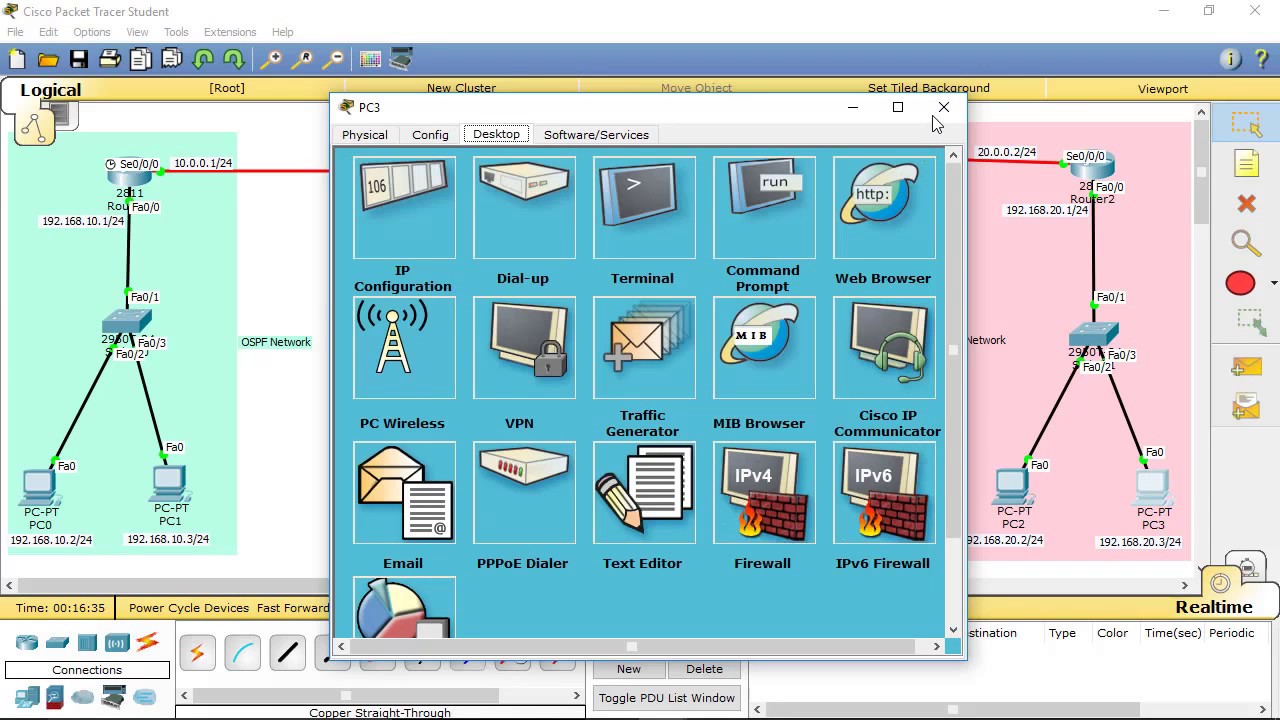Screen dimensions: 1280x720
Task: Switch to Realtime mode tab
Action: click(1214, 607)
